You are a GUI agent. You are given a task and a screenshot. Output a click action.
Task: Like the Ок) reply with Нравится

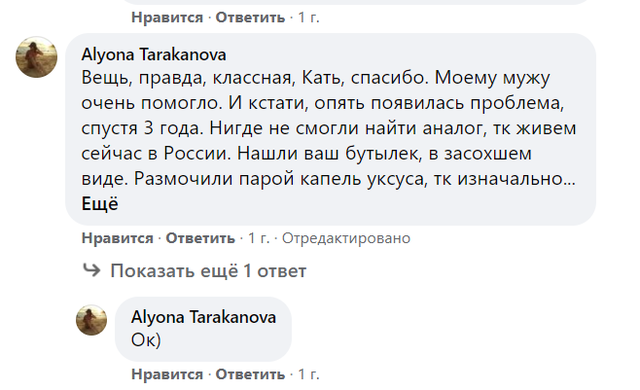167,374
